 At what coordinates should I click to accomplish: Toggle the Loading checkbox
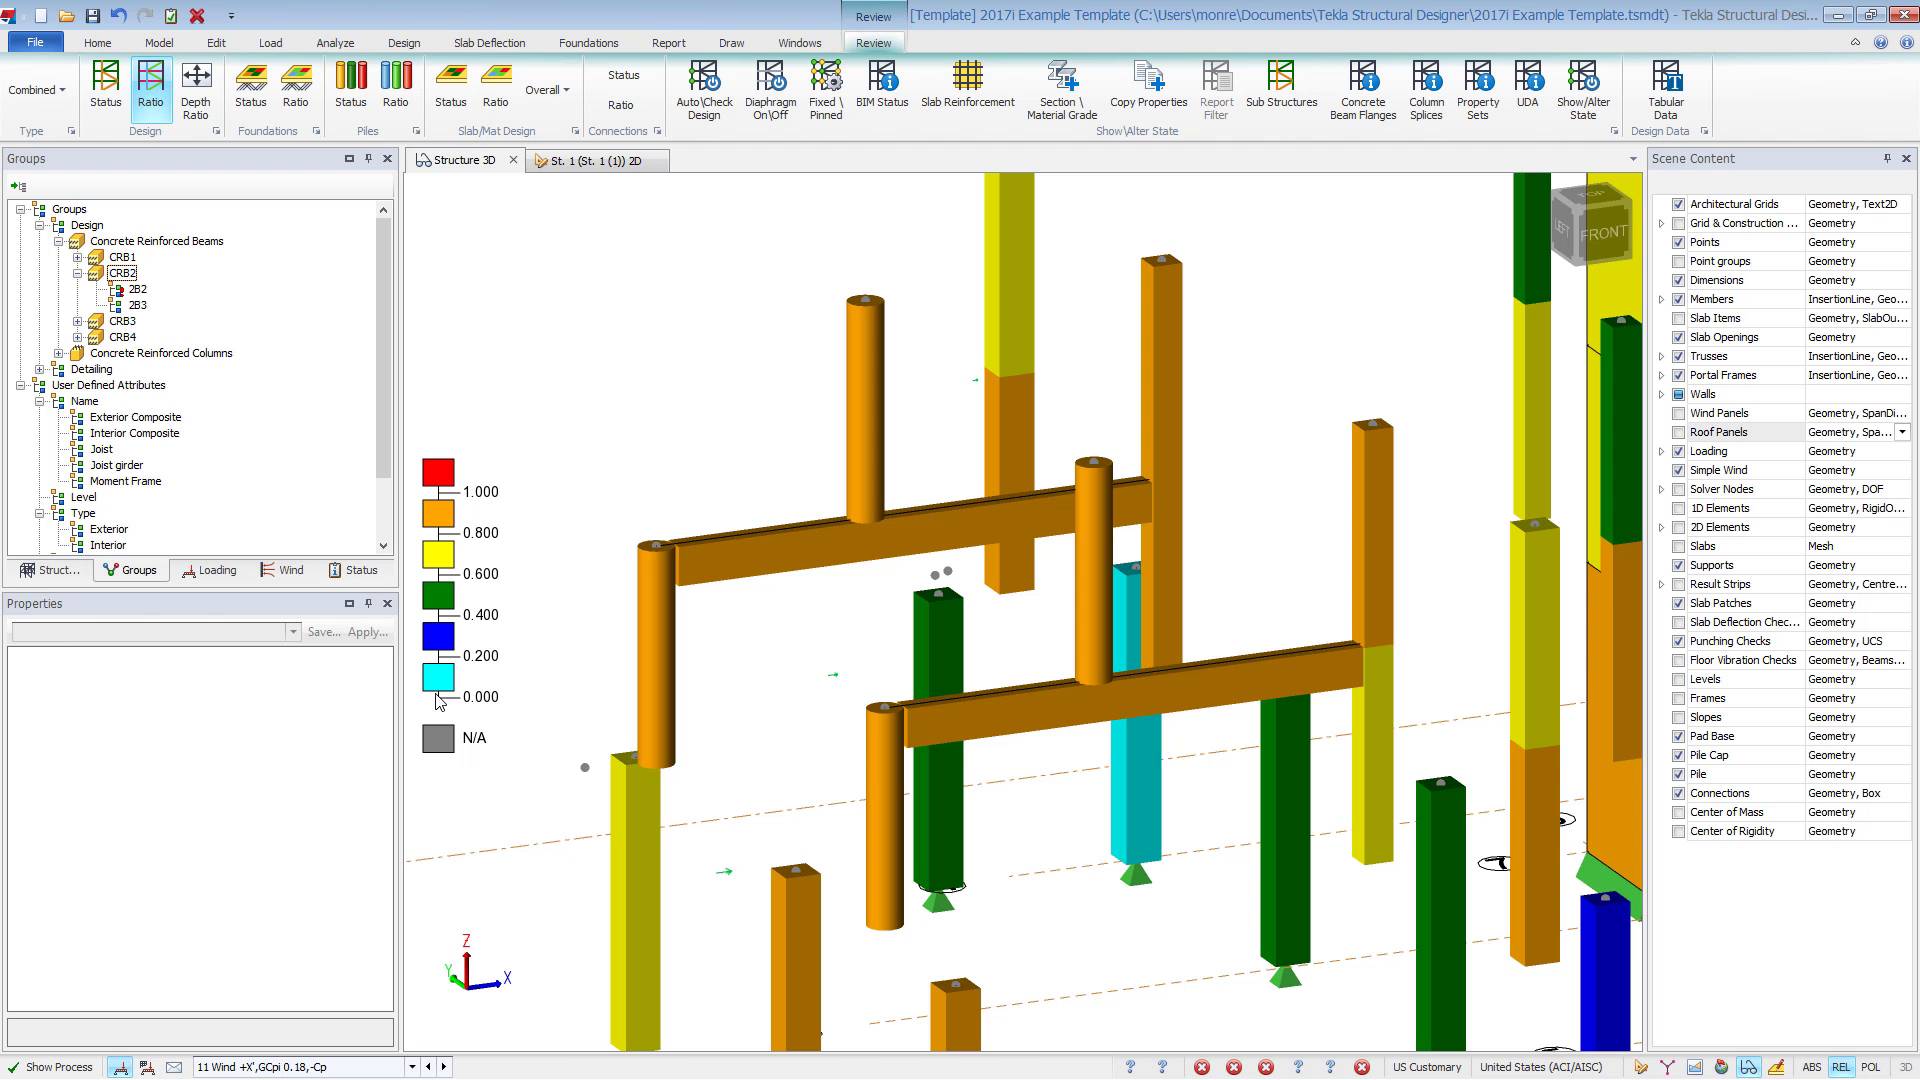click(1678, 451)
